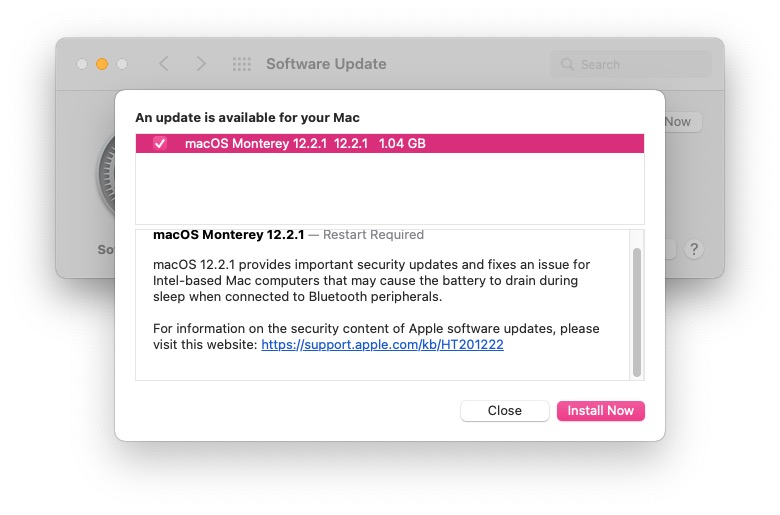Click the Software Update window title
Screen dimensions: 780x515
(326, 64)
